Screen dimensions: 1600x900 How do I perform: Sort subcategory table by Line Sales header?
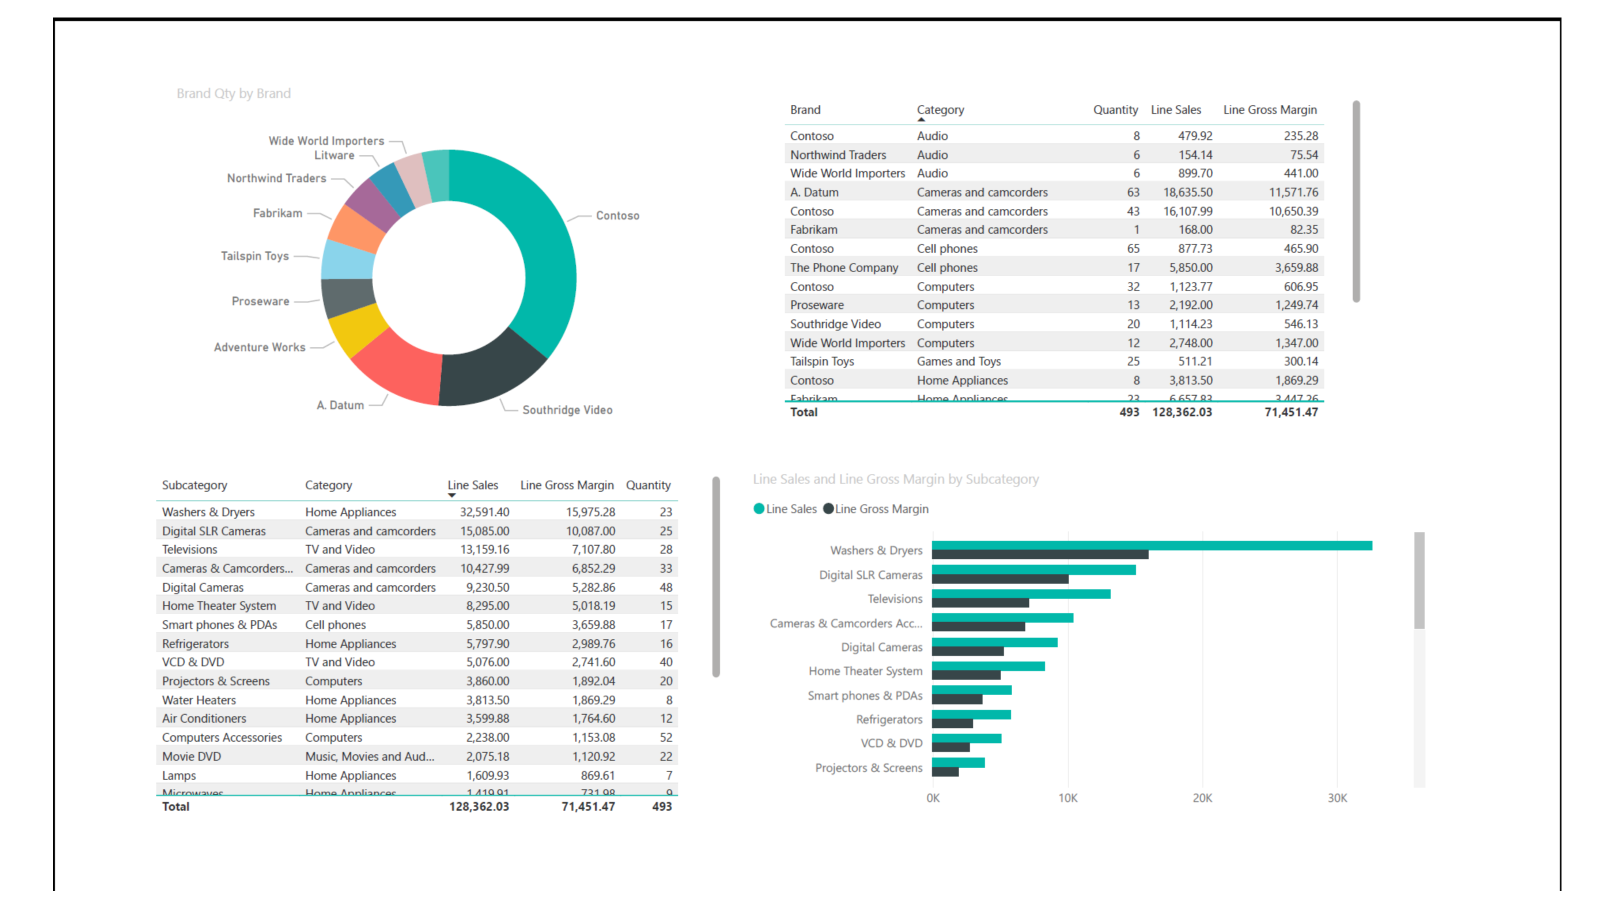pos(473,485)
